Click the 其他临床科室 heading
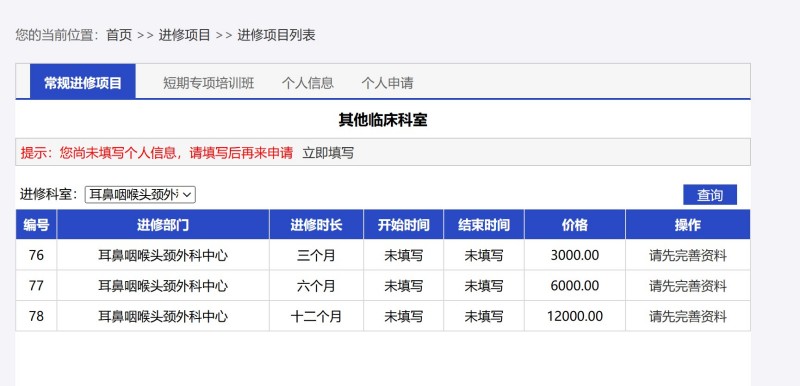800x386 pixels. 383,120
